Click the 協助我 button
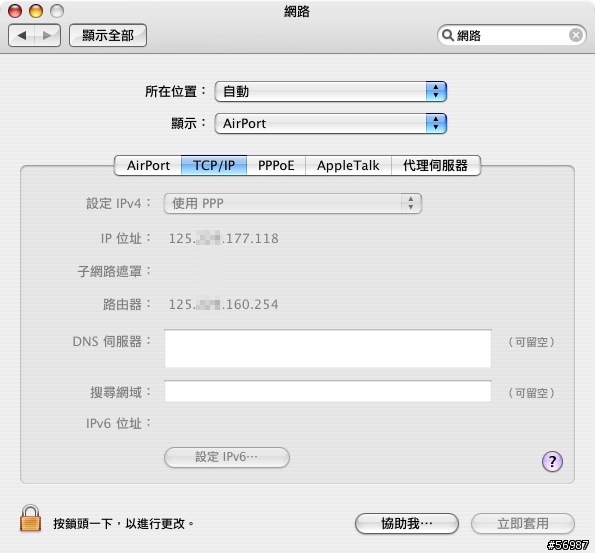Screen dimensions: 595x553 click(407, 524)
